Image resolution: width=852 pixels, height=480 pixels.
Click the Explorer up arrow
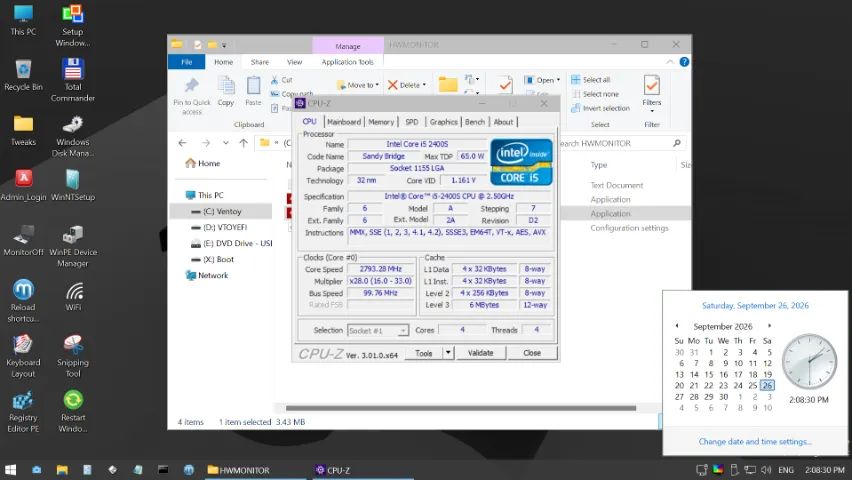(x=243, y=143)
